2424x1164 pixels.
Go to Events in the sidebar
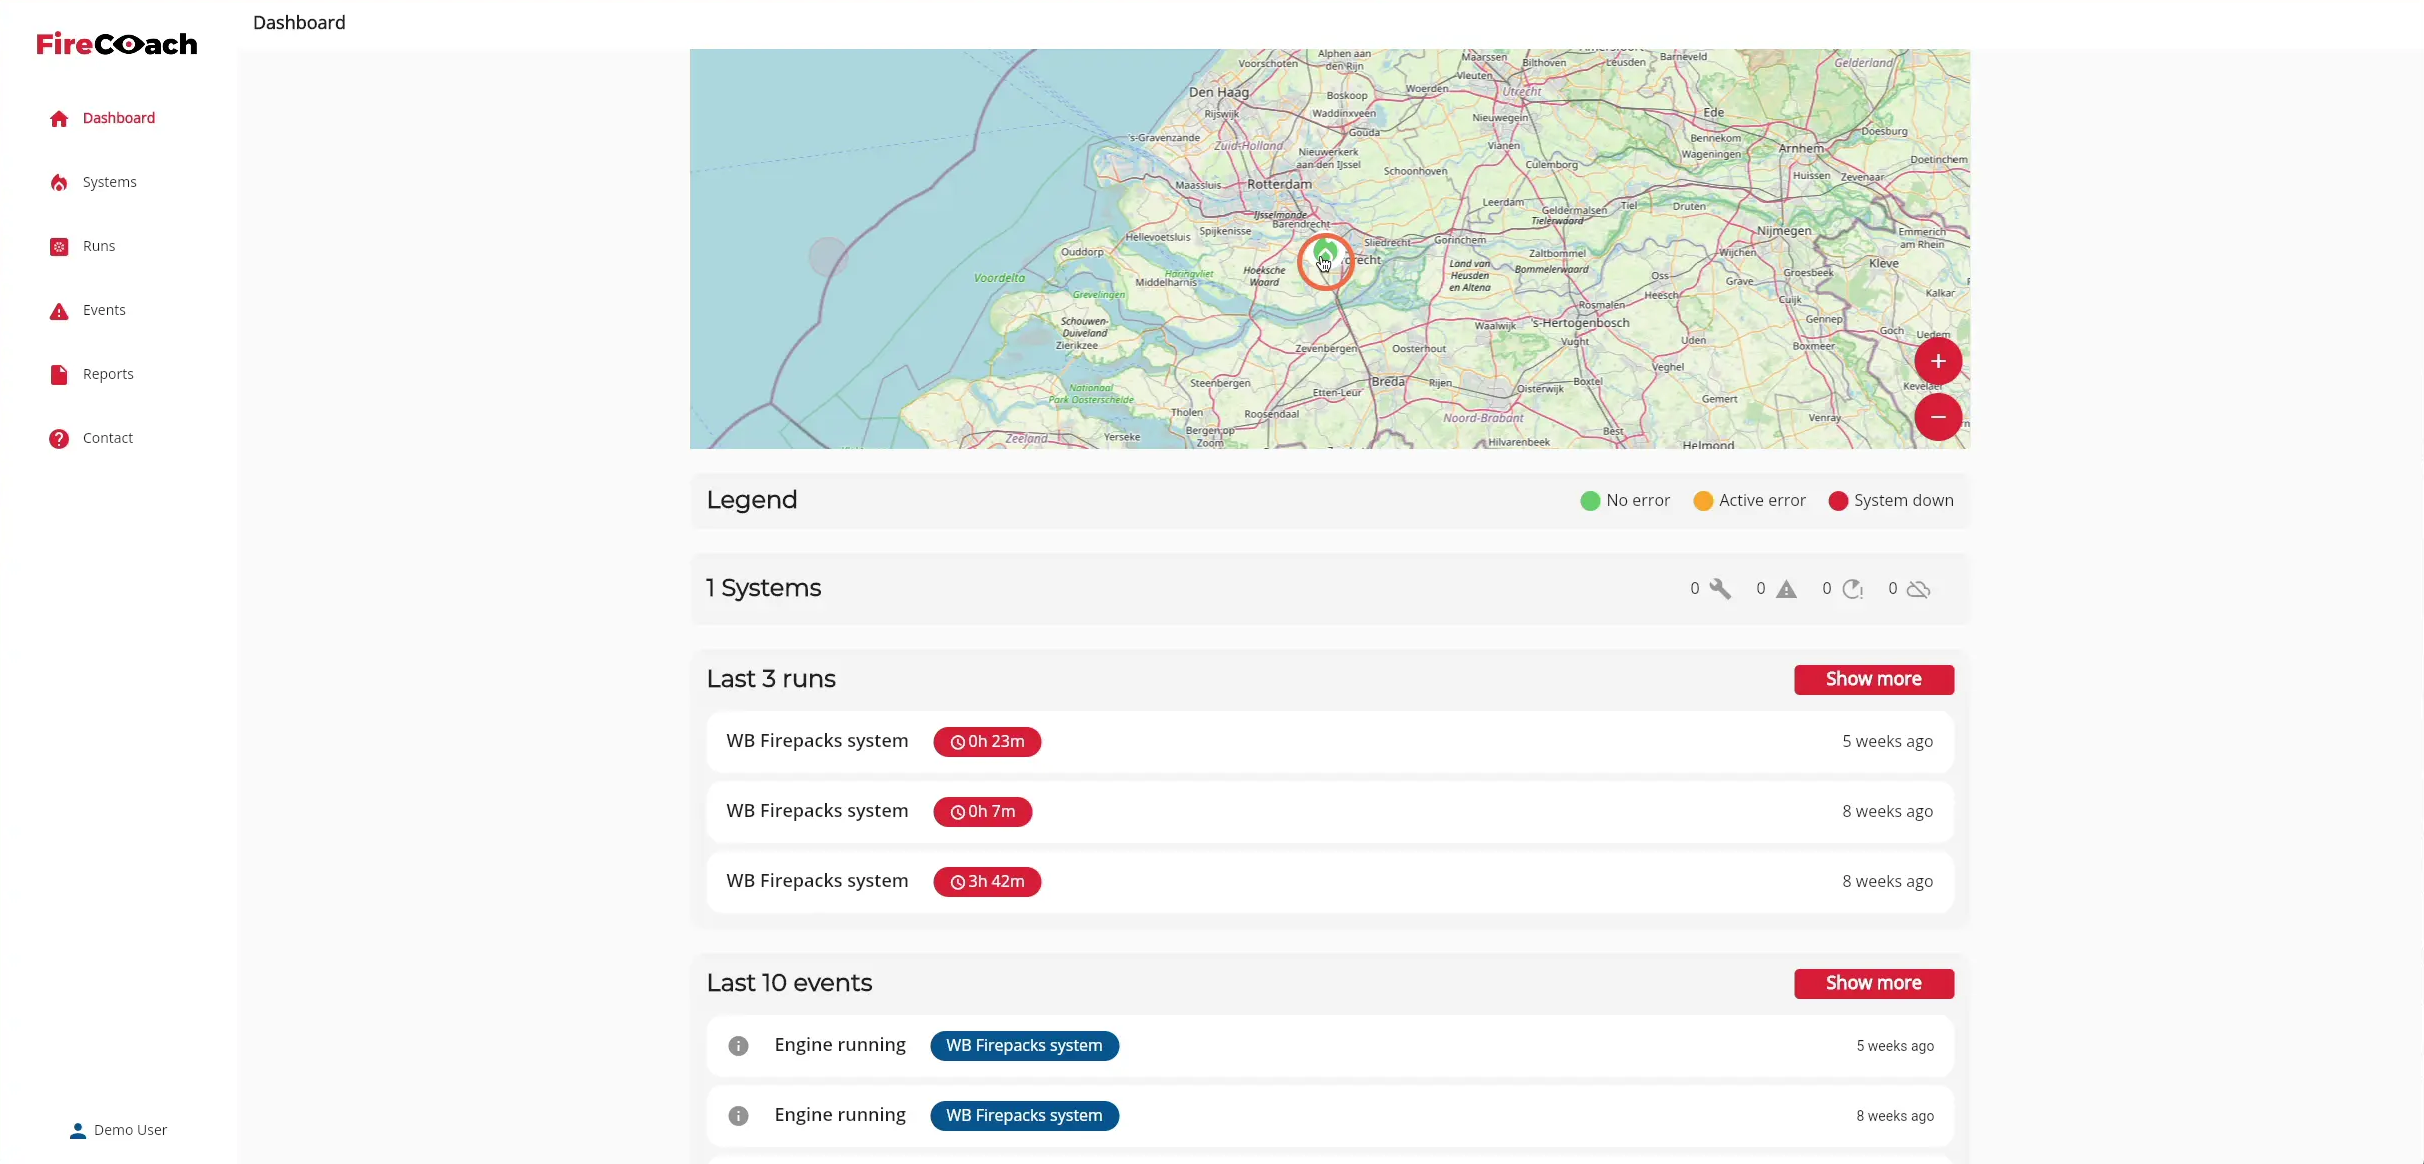pos(104,310)
